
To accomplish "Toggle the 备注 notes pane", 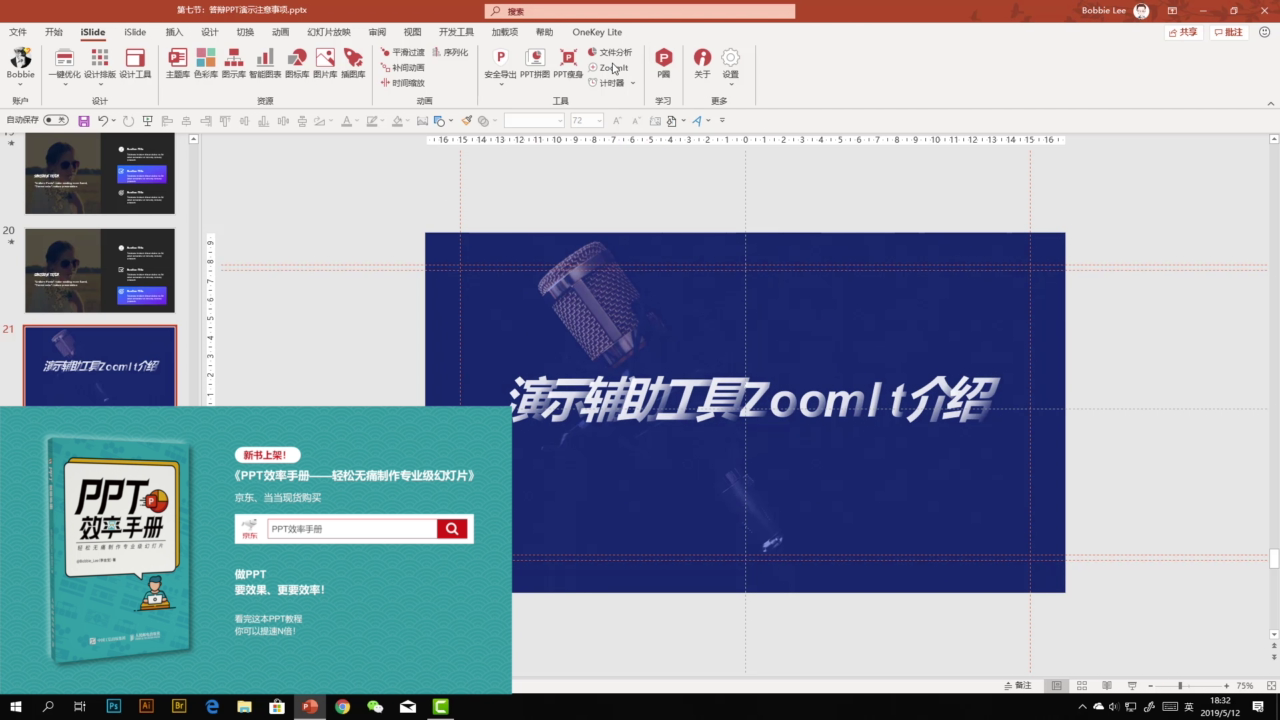I will click(x=1017, y=686).
